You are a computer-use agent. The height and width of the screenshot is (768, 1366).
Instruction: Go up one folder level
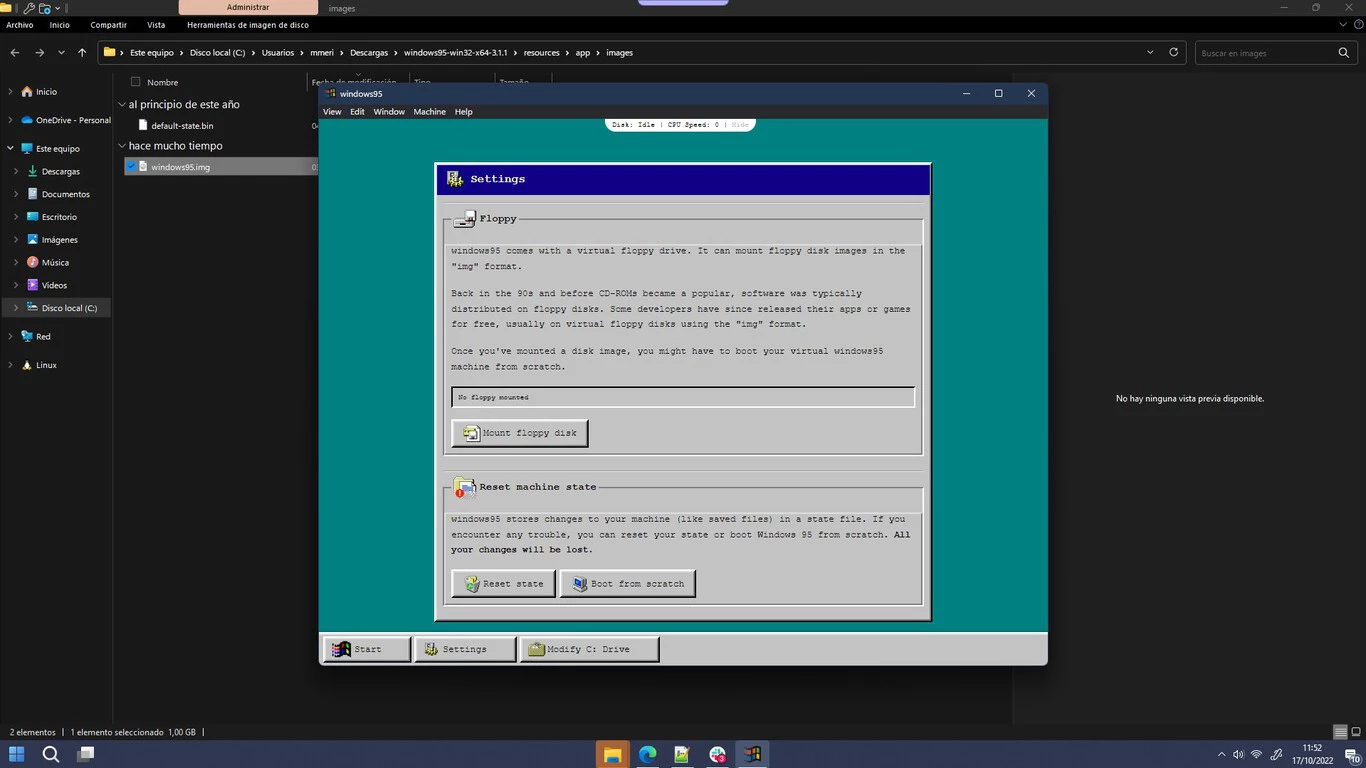tap(82, 52)
